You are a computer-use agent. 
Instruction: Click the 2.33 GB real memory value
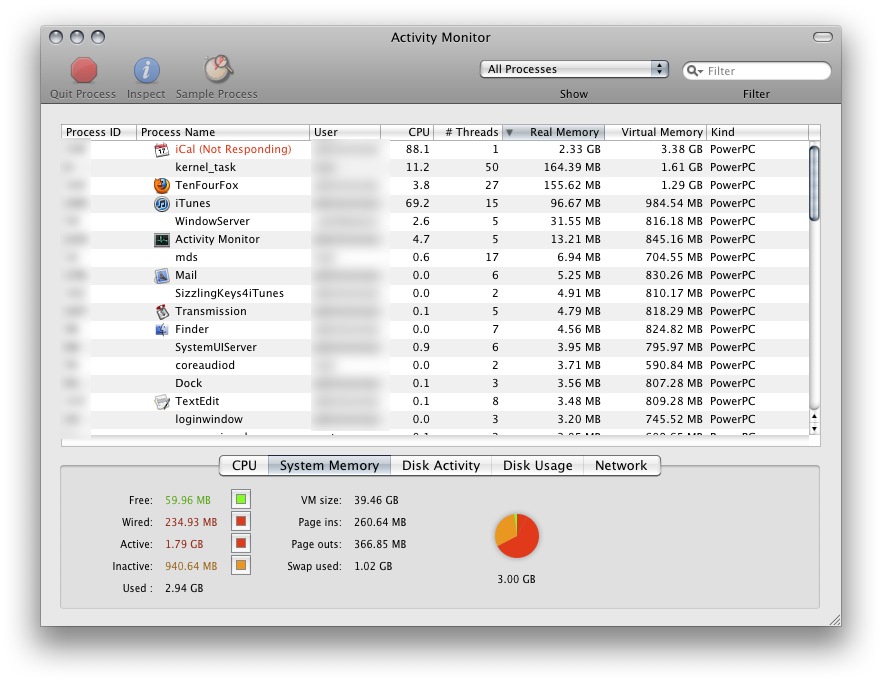579,149
